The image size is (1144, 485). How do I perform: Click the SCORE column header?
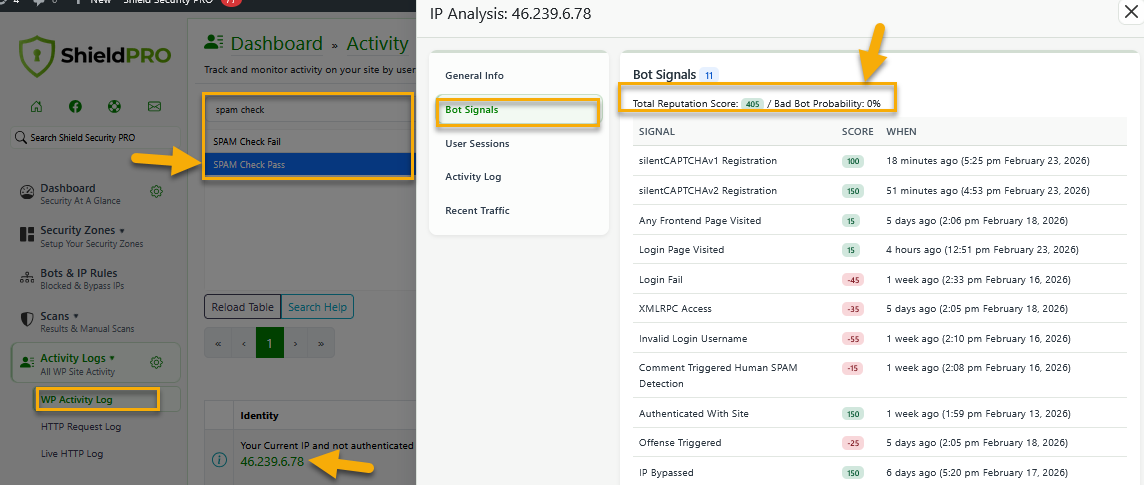(x=857, y=132)
